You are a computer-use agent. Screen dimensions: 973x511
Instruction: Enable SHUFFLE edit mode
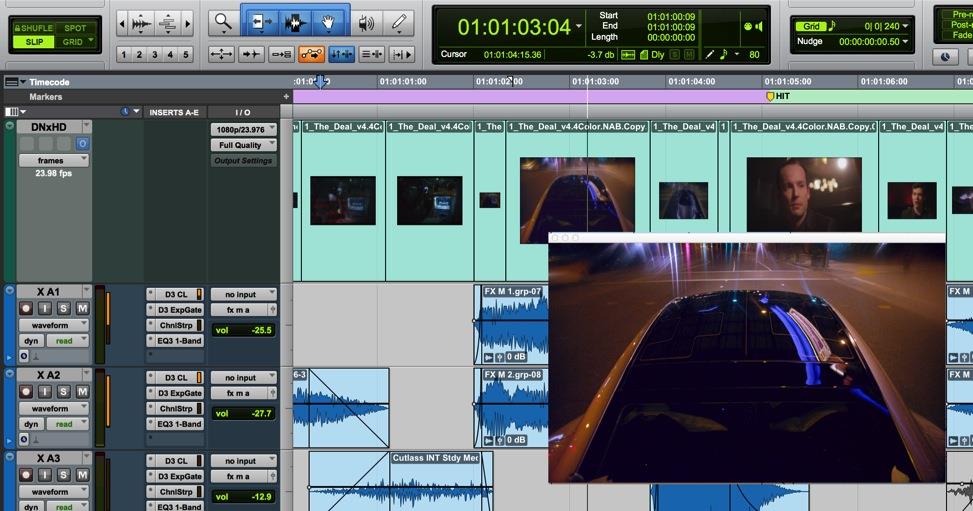coord(34,28)
